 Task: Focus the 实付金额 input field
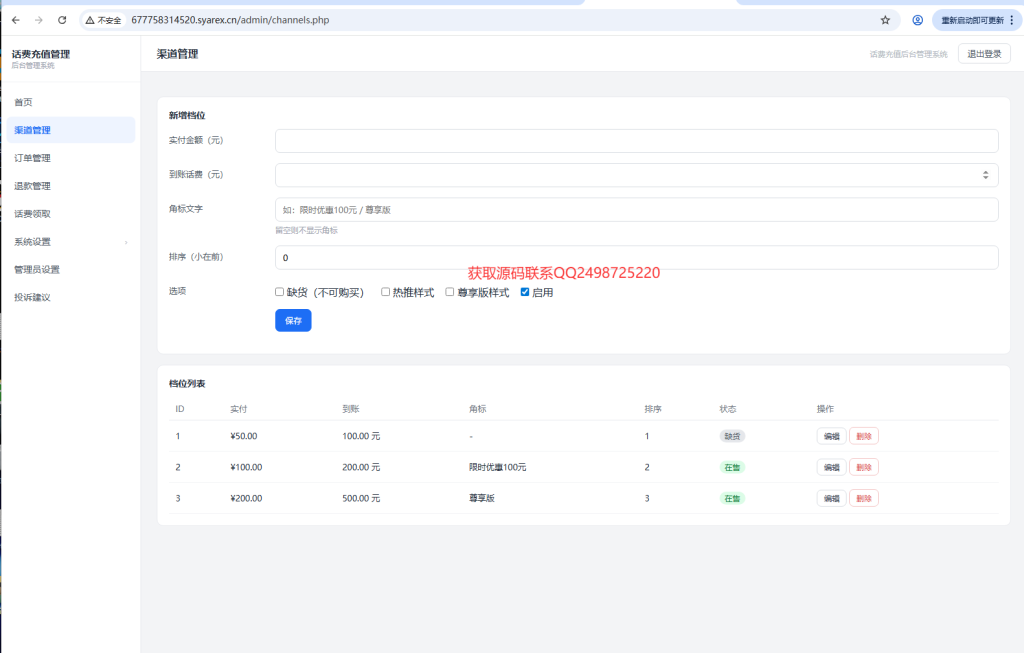(636, 141)
